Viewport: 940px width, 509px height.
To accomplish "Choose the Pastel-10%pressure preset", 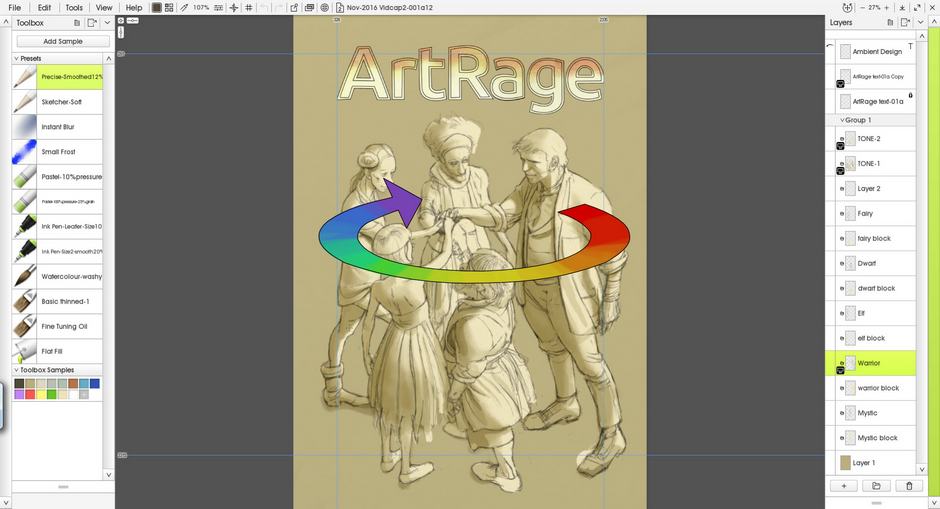I will 58,177.
